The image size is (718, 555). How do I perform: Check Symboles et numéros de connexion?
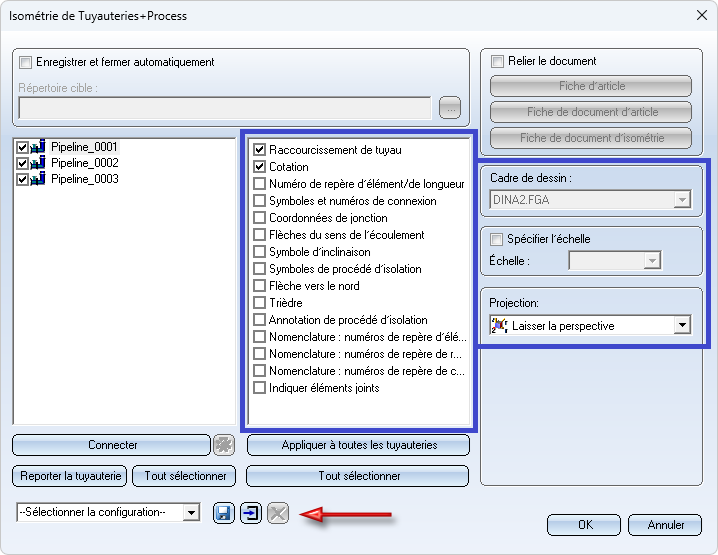point(260,201)
